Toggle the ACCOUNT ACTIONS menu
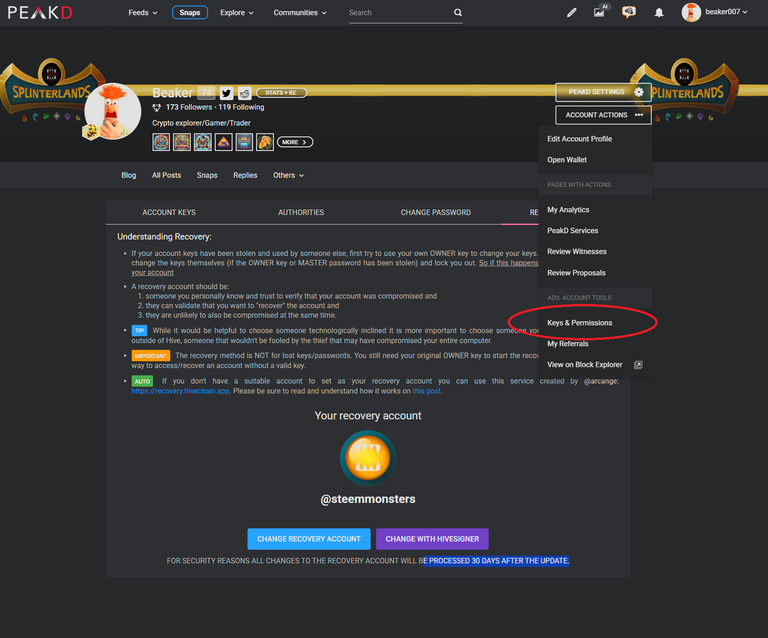This screenshot has width=768, height=638. (603, 115)
